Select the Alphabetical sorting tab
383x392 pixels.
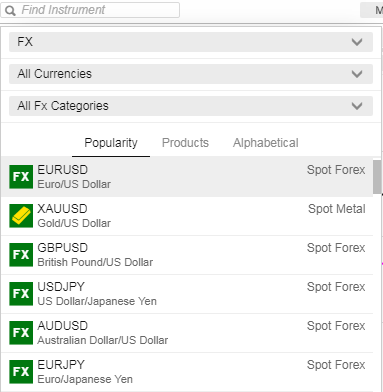(266, 143)
